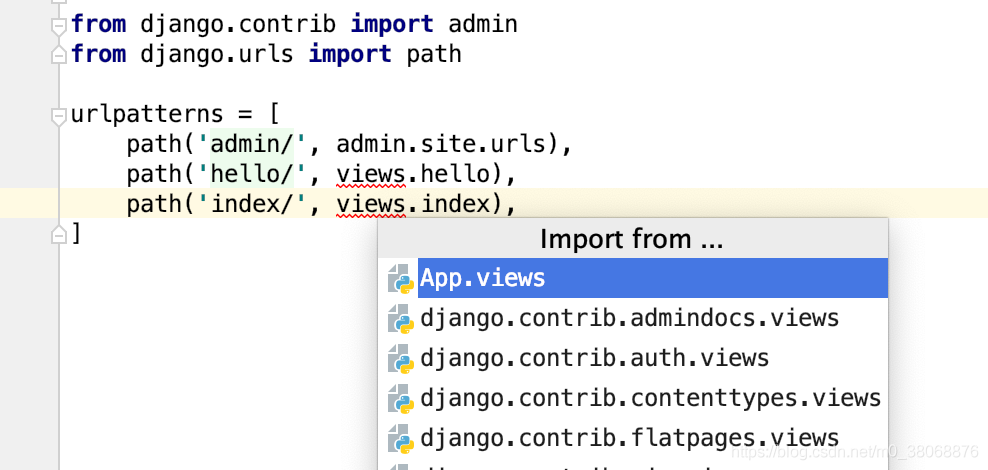Click the fold end marker at django.urls import line

click(59, 55)
